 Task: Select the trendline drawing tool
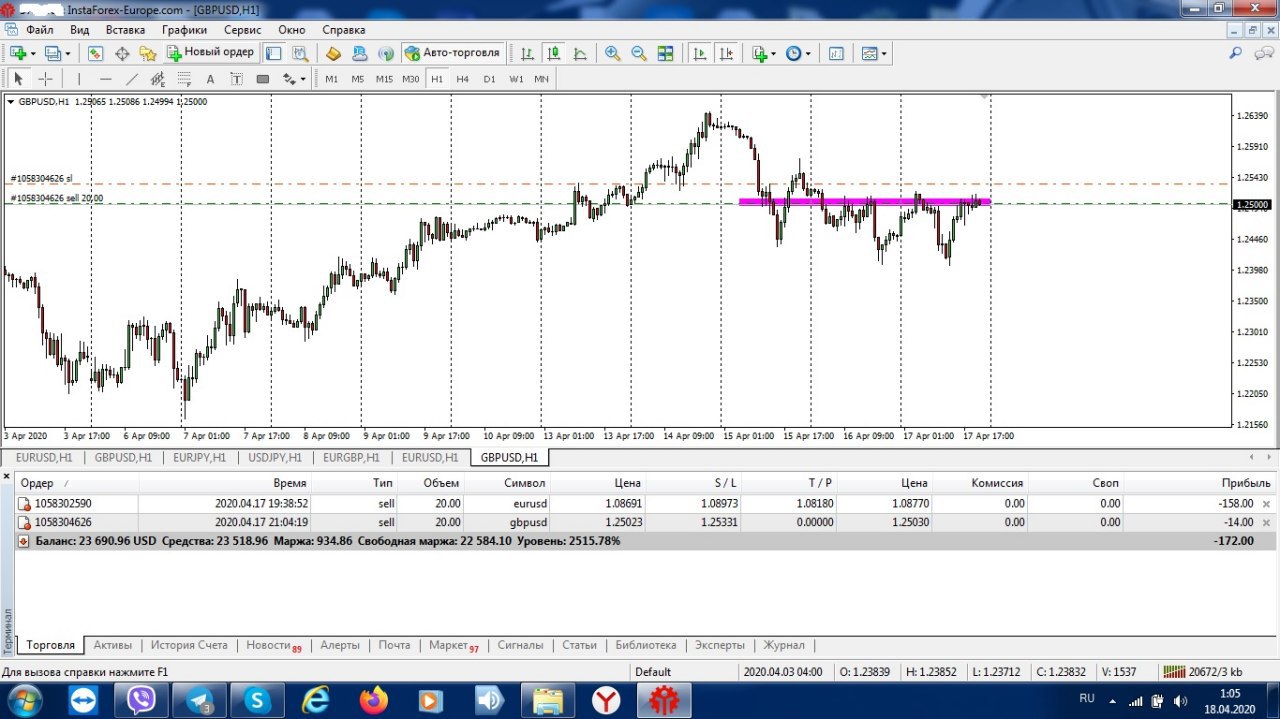[131, 79]
